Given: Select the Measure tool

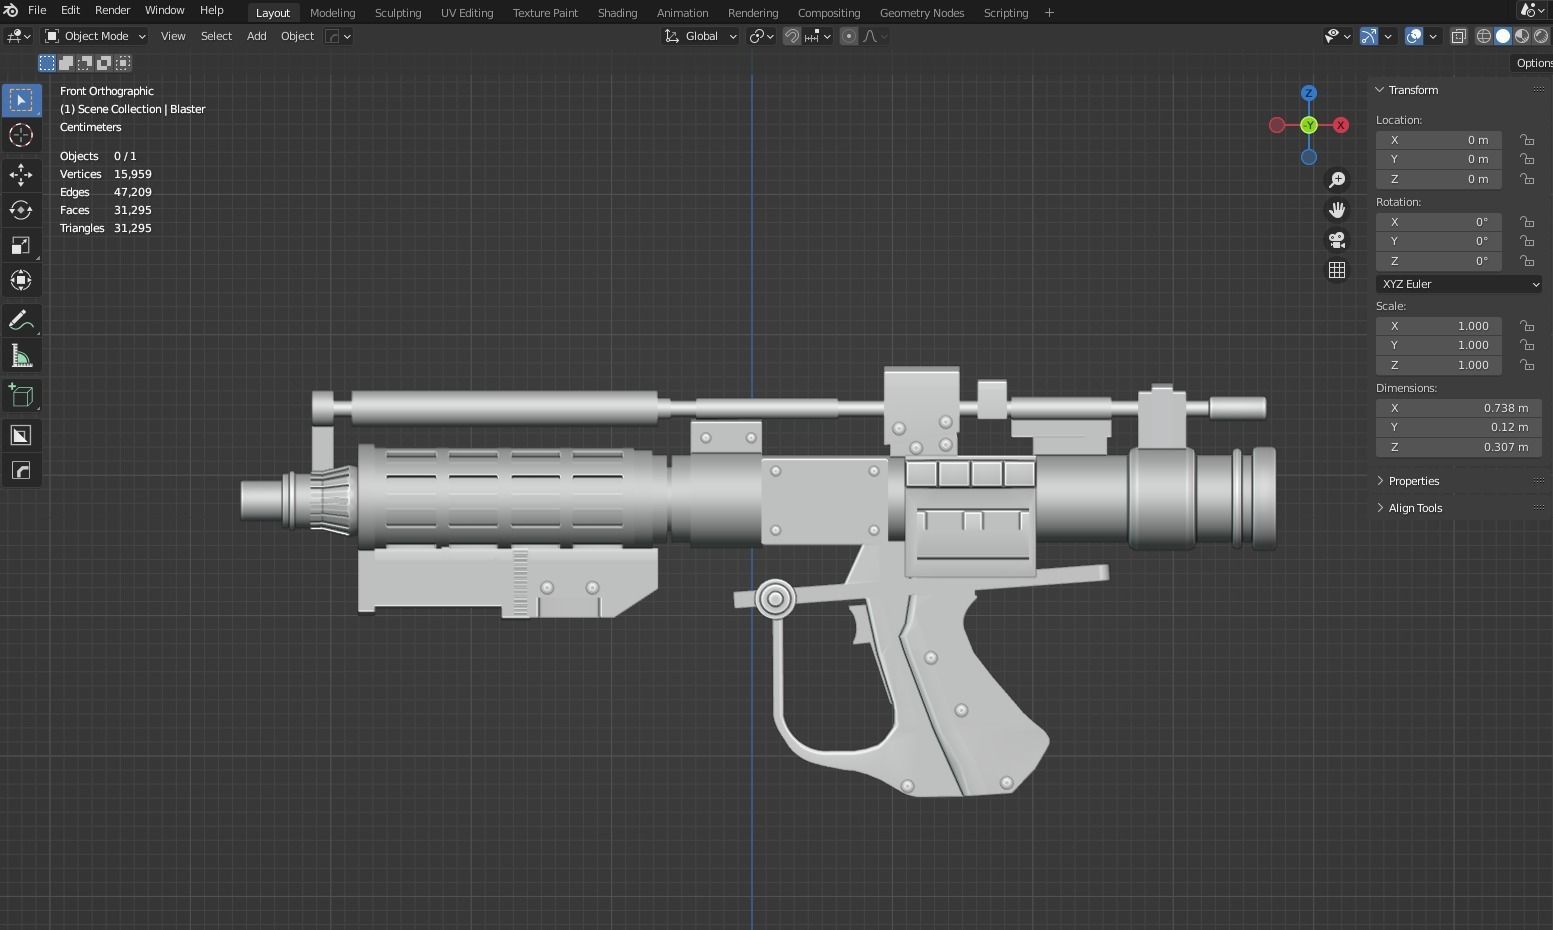Looking at the screenshot, I should (x=21, y=356).
